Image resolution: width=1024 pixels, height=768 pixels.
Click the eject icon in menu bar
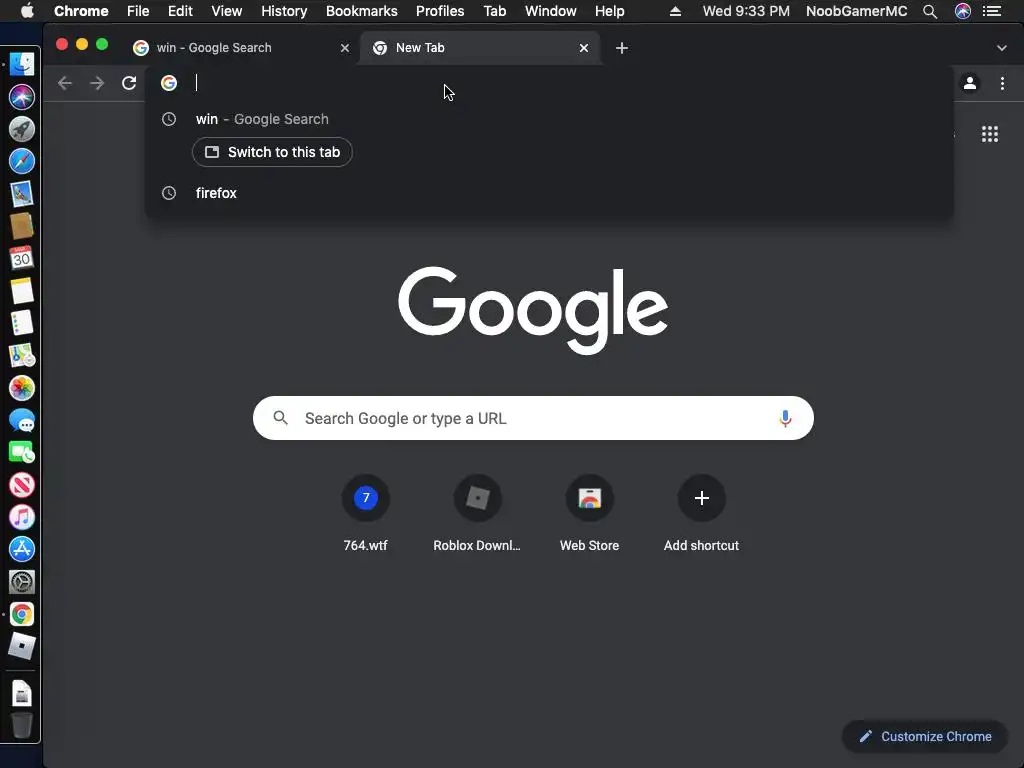pyautogui.click(x=675, y=11)
